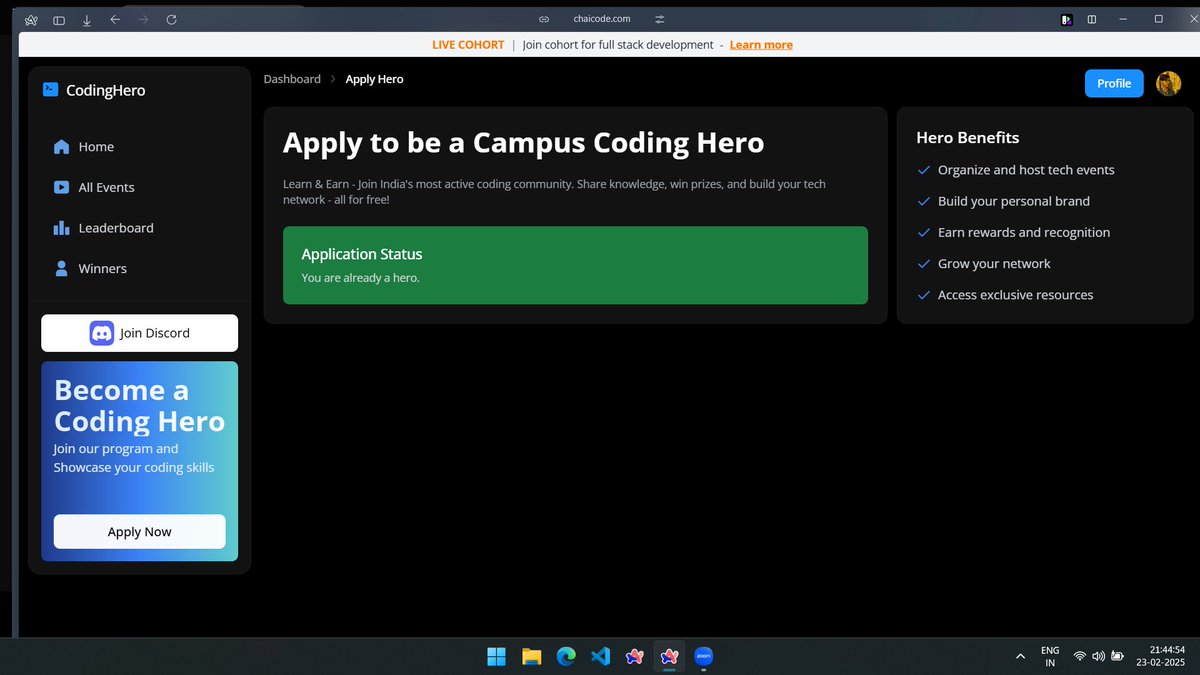Click the CodingHero brand name

coord(105,90)
